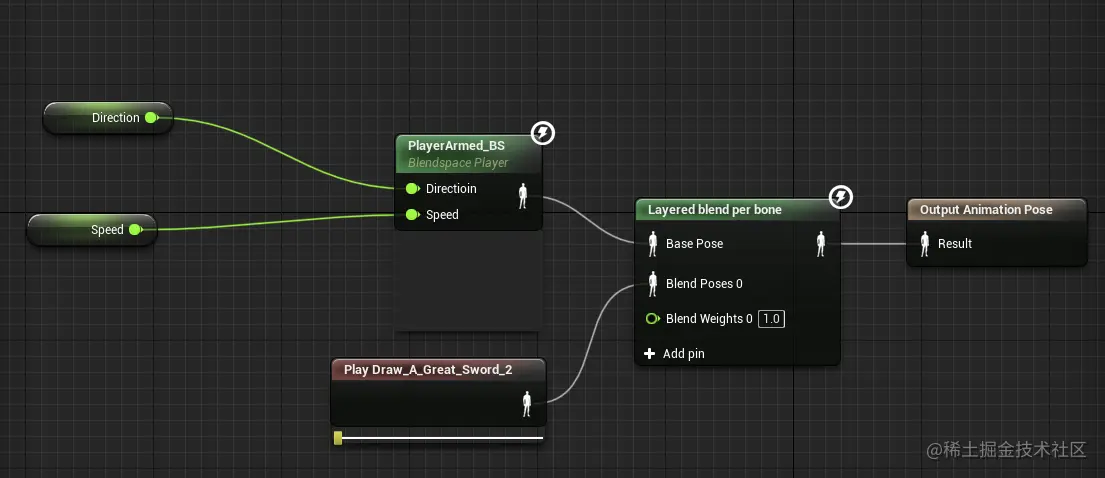This screenshot has height=478, width=1105.
Task: Click the Add pin button
Action: coord(674,354)
